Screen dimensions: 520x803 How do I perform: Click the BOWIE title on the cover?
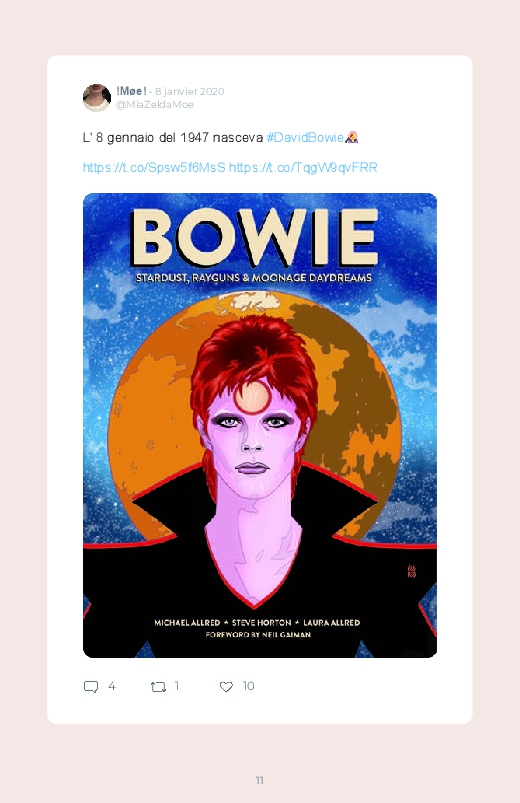(x=255, y=237)
